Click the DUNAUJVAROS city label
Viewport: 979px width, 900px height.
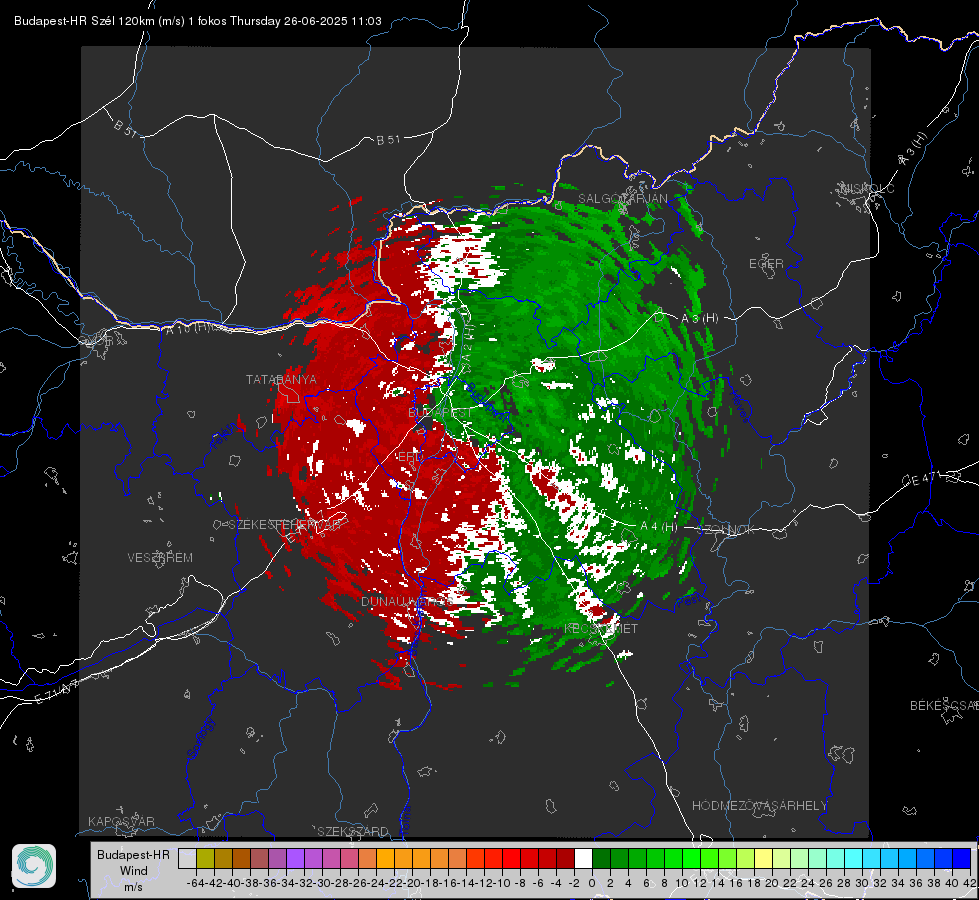tap(406, 601)
